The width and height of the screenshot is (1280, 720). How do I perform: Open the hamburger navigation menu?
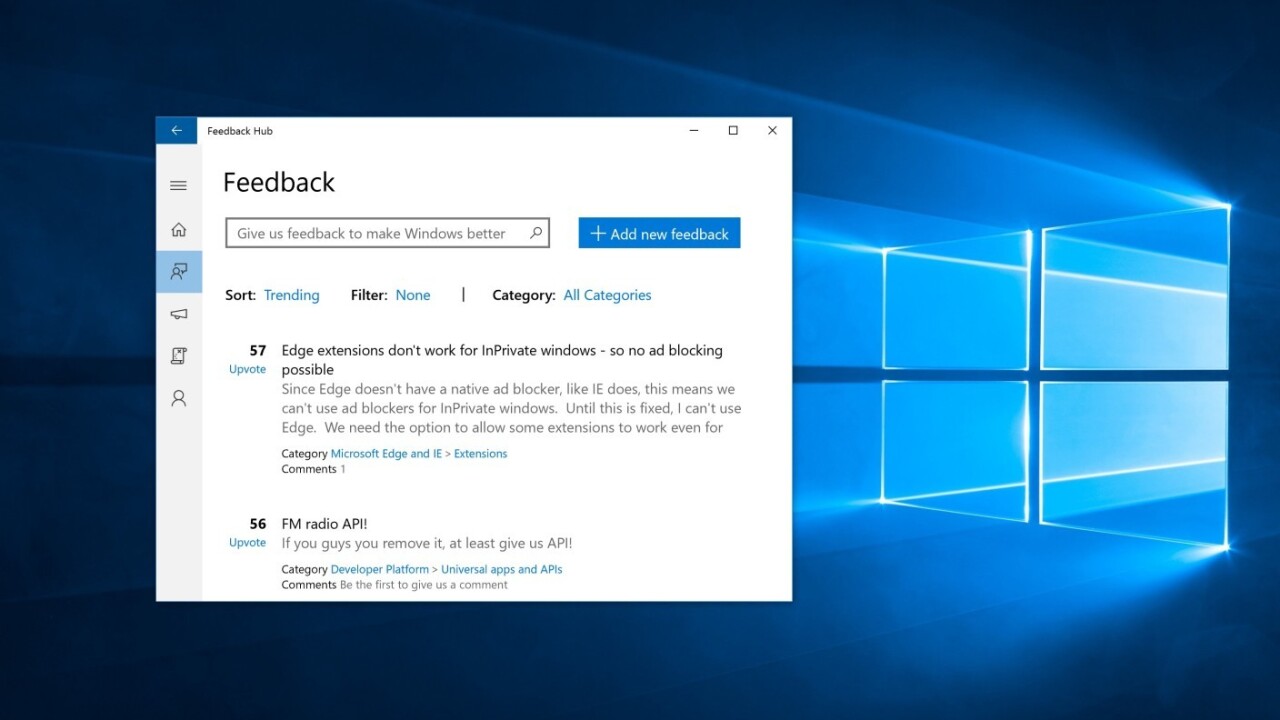(x=178, y=186)
